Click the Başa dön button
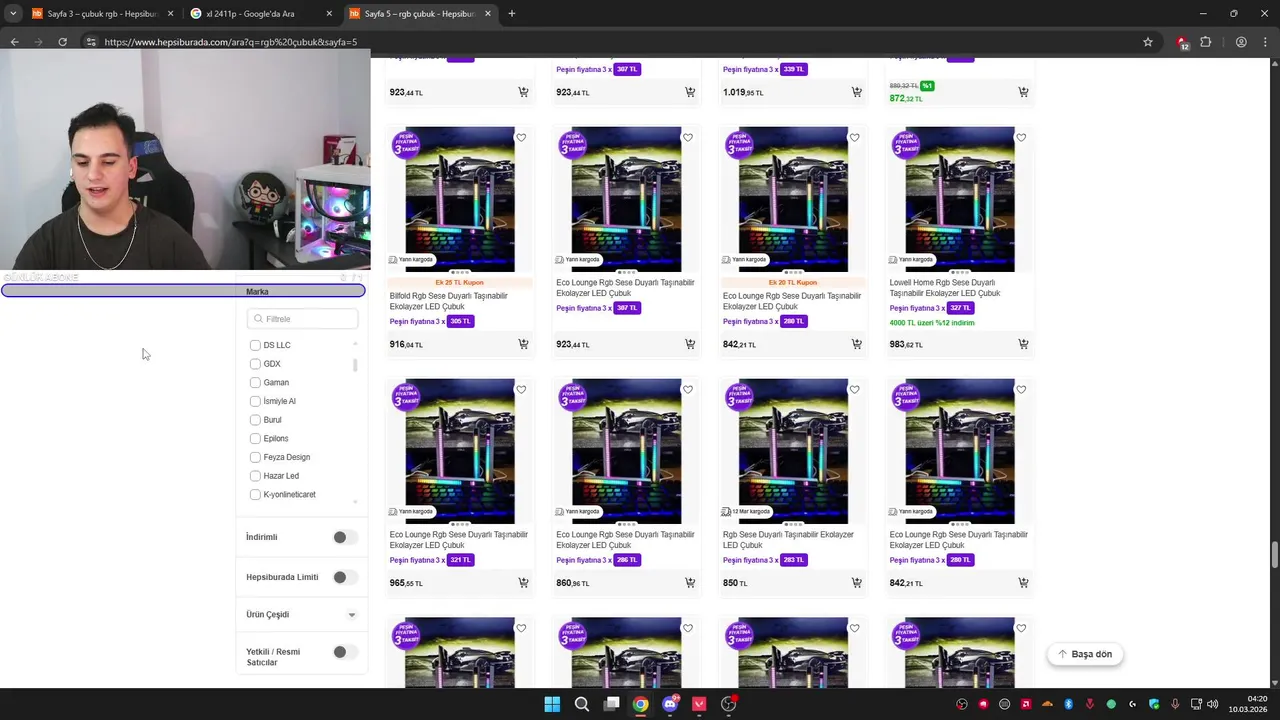The height and width of the screenshot is (720, 1280). pos(1085,654)
